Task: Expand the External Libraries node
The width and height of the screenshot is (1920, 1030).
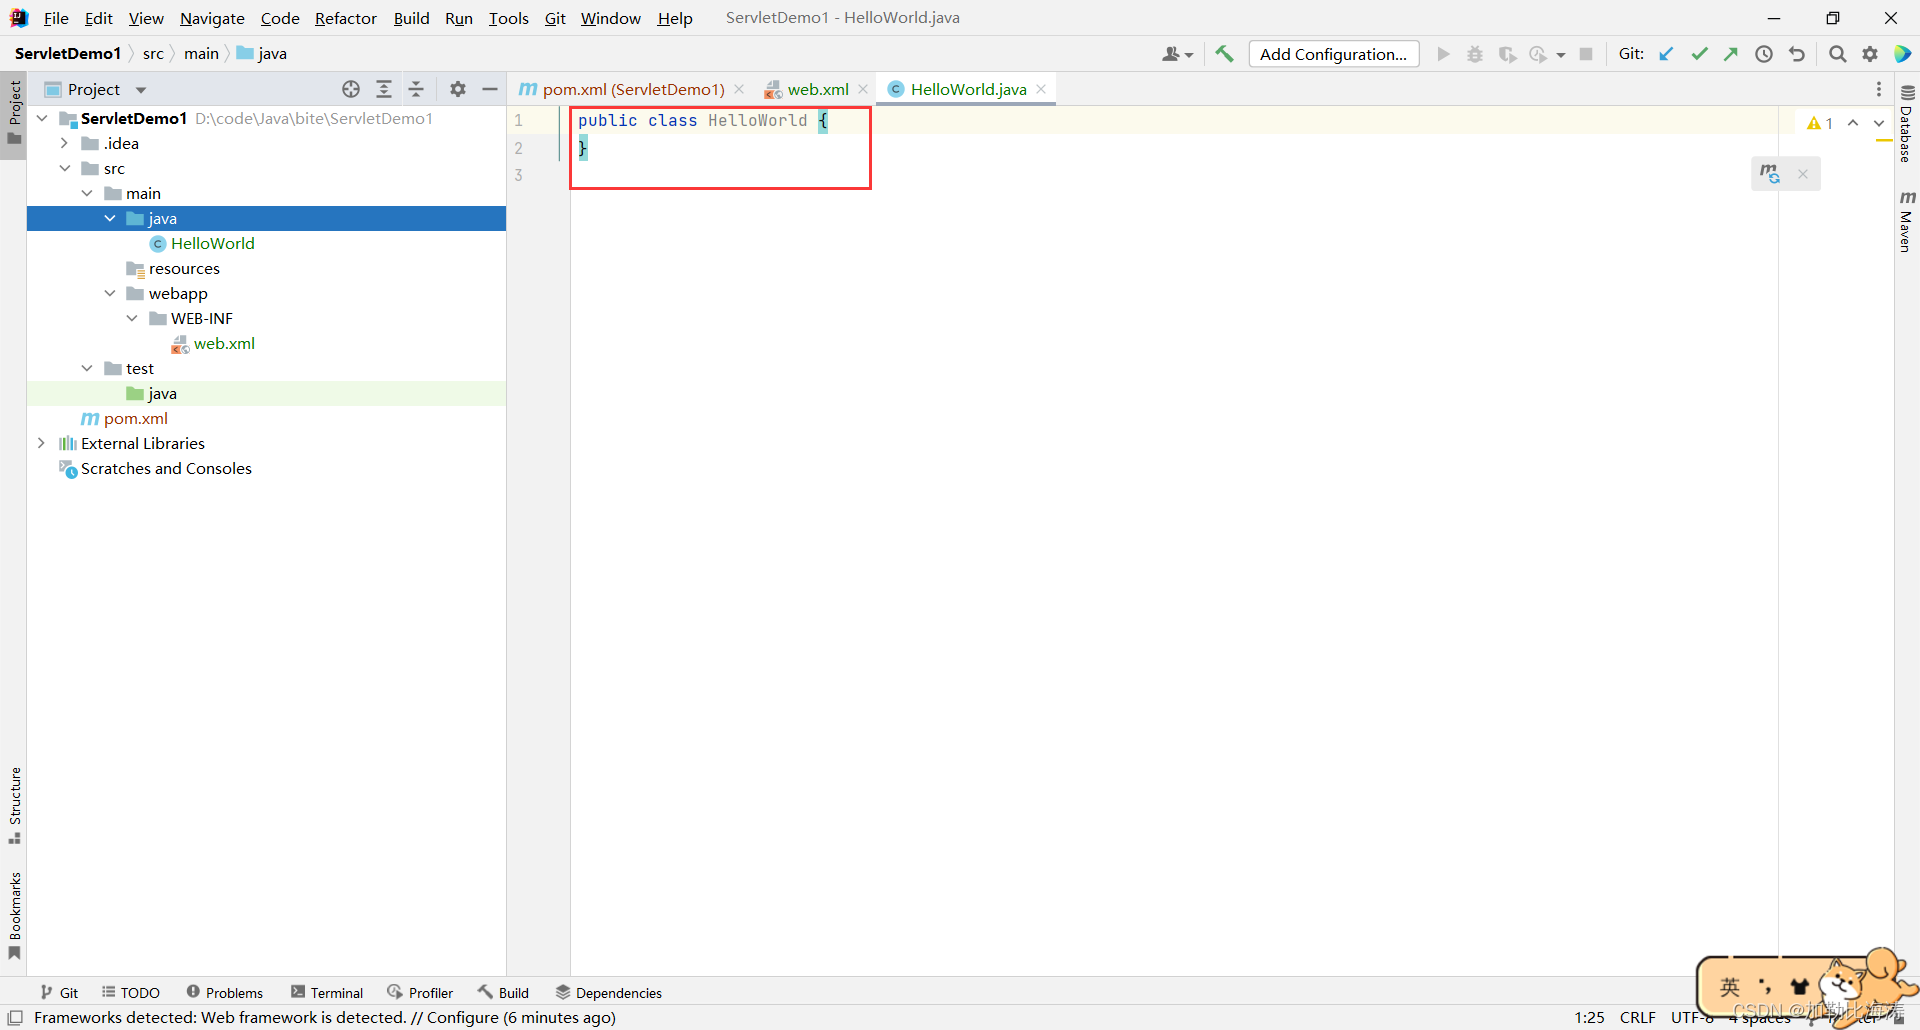Action: pos(41,443)
